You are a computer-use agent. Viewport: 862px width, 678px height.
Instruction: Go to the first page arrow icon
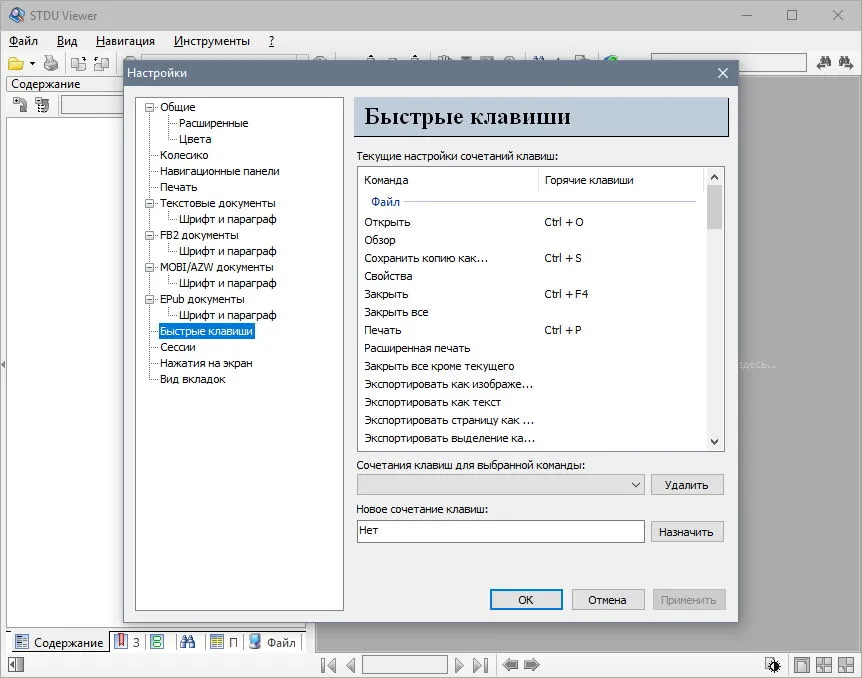click(x=329, y=665)
